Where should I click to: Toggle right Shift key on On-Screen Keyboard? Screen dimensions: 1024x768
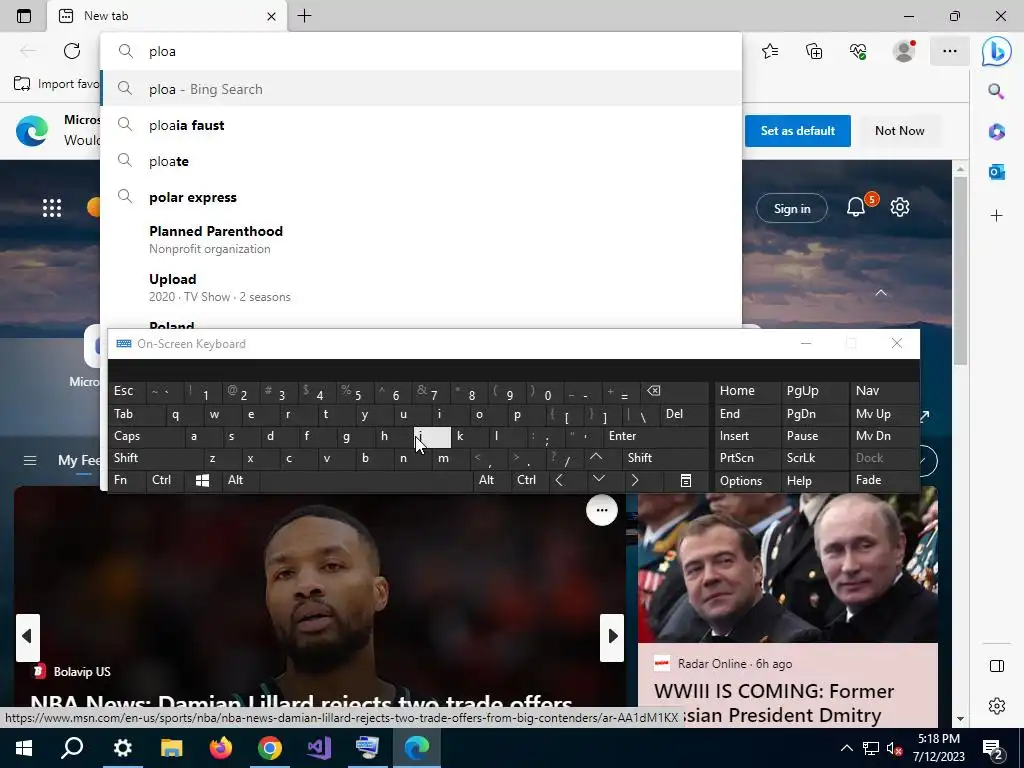[665, 458]
